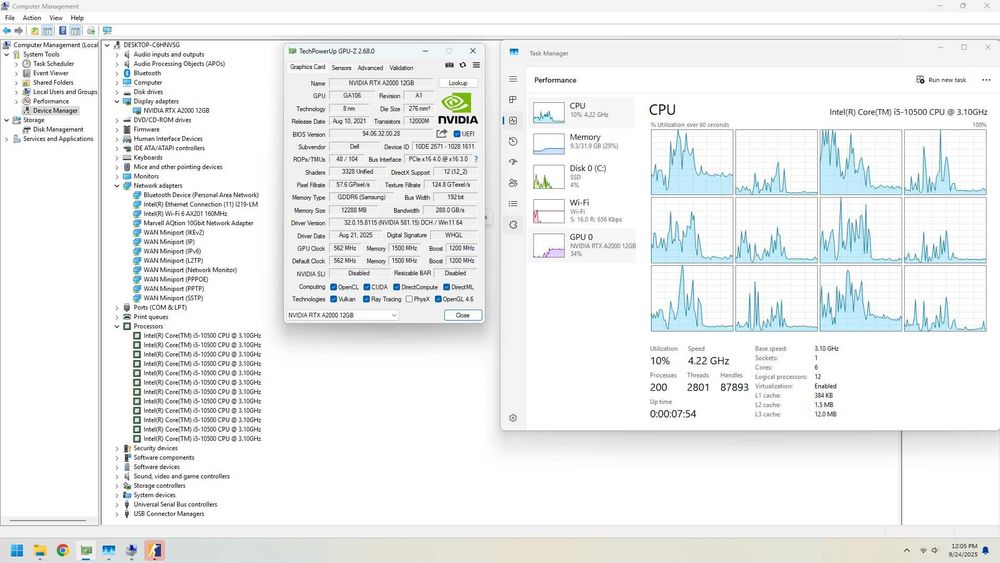Click the three-dots more options in Task Manager

click(x=986, y=80)
